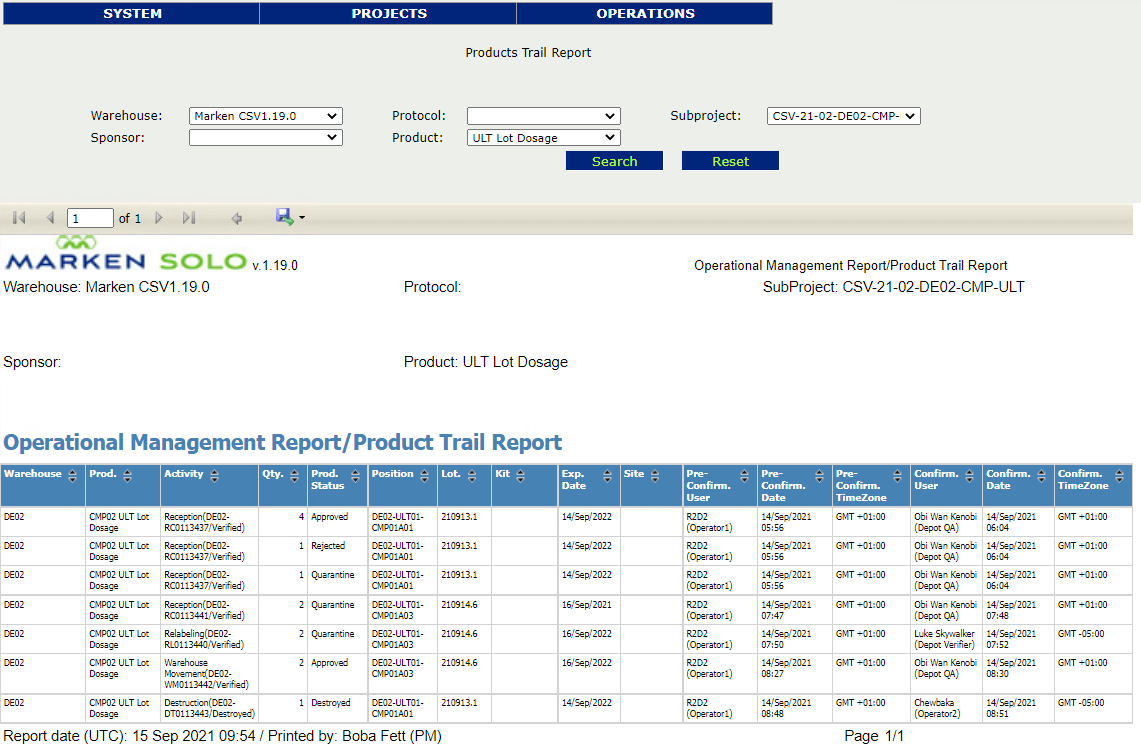1141x750 pixels.
Task: Click the v.1.19.0 version label
Action: coord(275,266)
